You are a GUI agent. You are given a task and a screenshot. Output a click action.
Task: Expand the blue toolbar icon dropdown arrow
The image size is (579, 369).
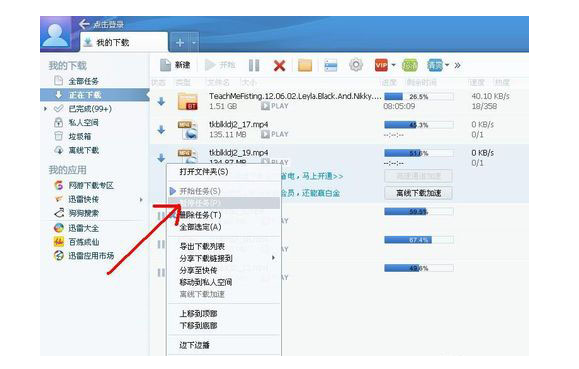(x=447, y=65)
